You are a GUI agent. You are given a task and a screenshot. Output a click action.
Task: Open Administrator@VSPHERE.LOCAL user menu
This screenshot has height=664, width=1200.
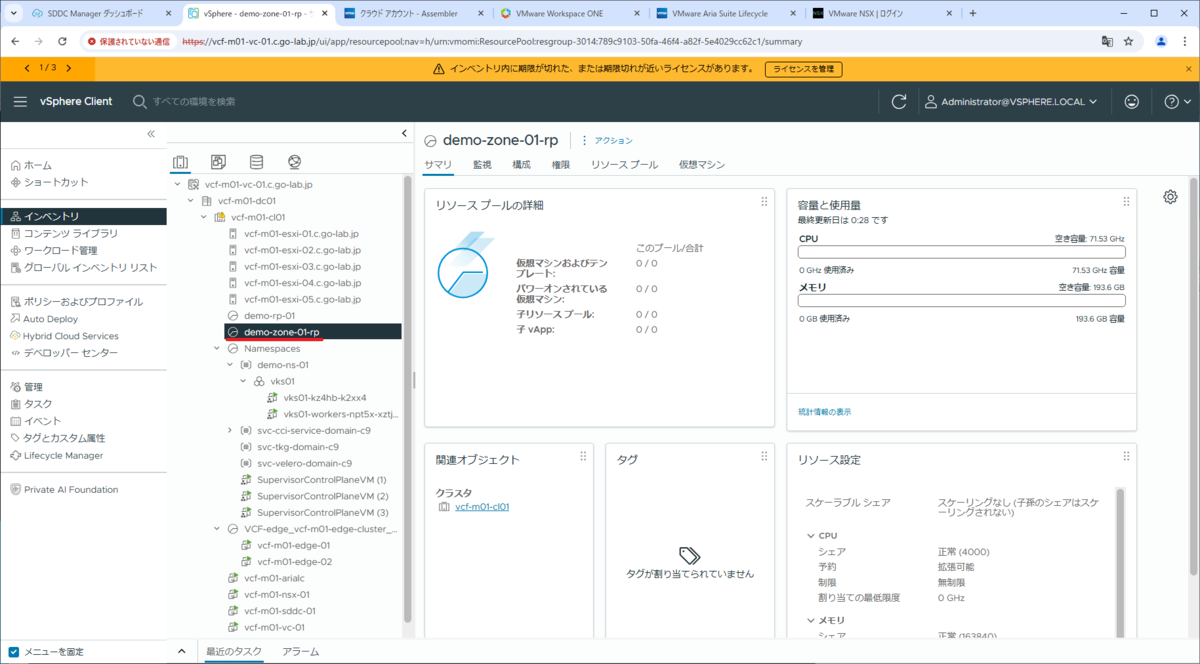pos(1011,102)
